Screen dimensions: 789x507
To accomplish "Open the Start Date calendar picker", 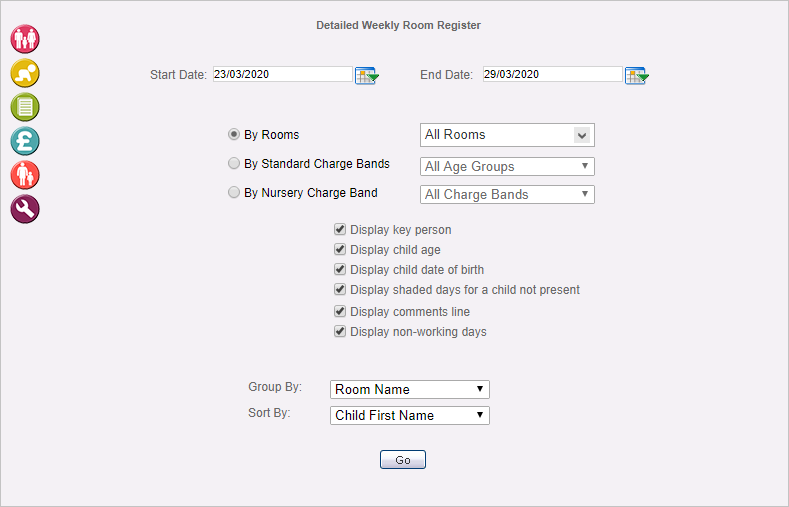I will tap(367, 75).
